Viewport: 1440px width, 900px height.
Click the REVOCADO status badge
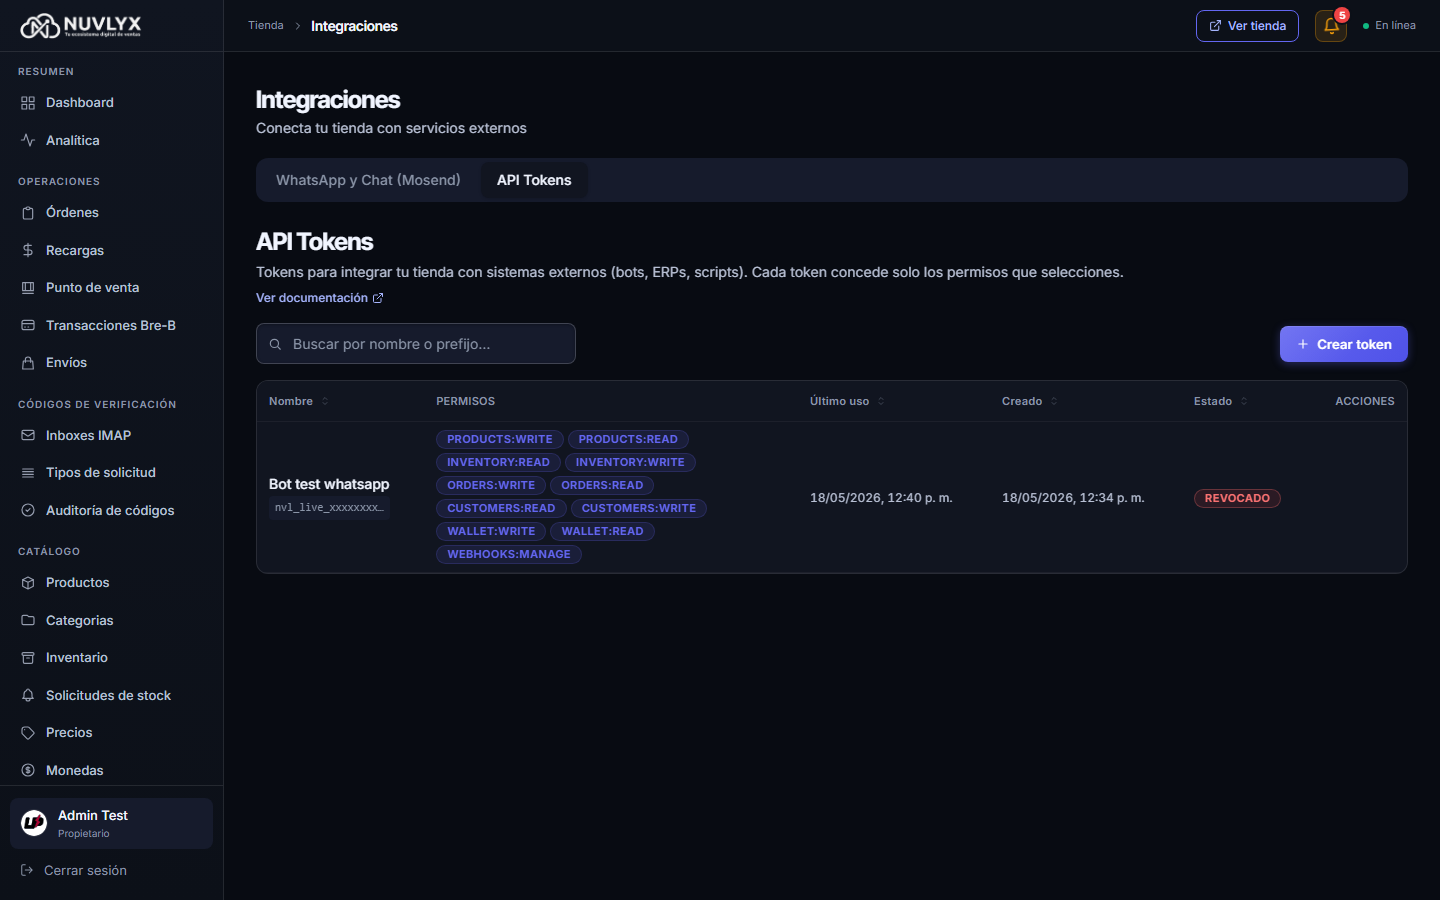(1237, 498)
